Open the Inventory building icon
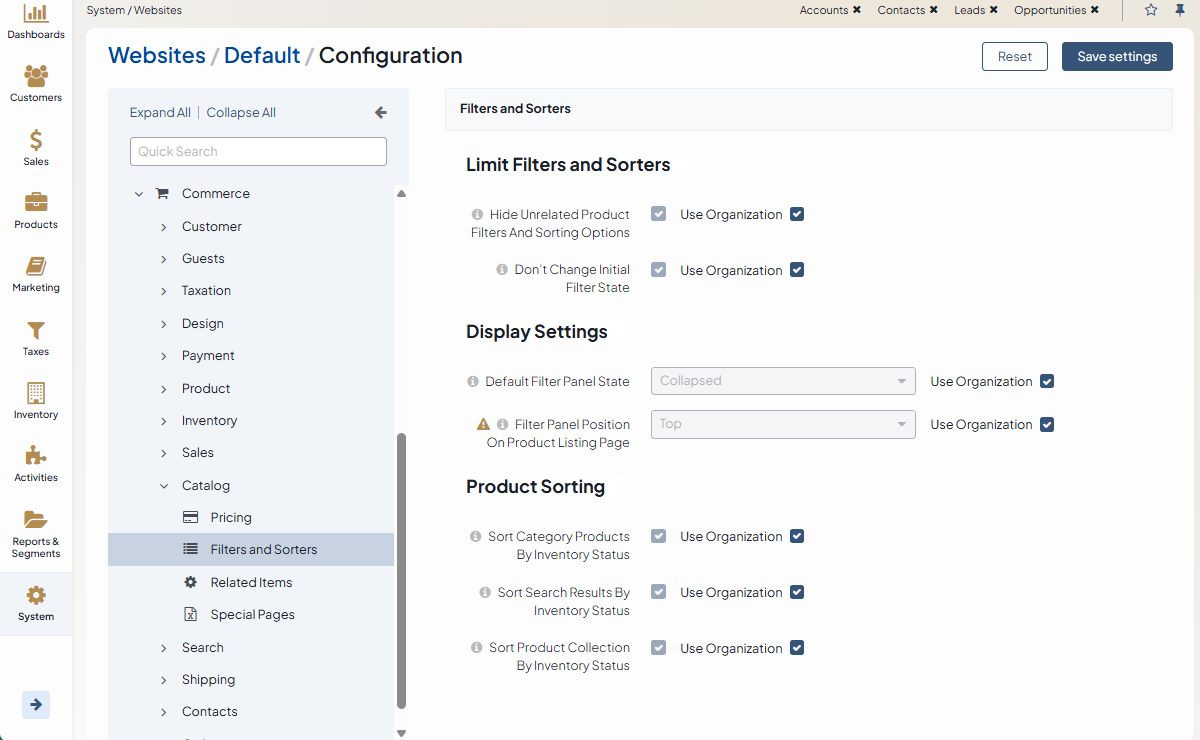1200x740 pixels. coord(36,393)
